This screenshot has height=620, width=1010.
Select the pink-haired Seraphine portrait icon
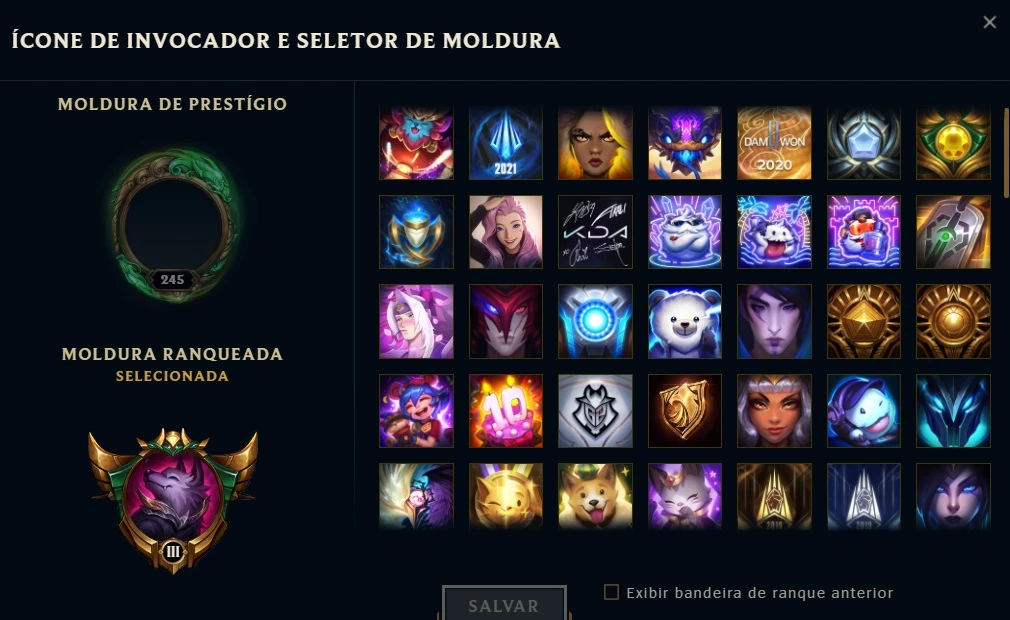coord(506,232)
